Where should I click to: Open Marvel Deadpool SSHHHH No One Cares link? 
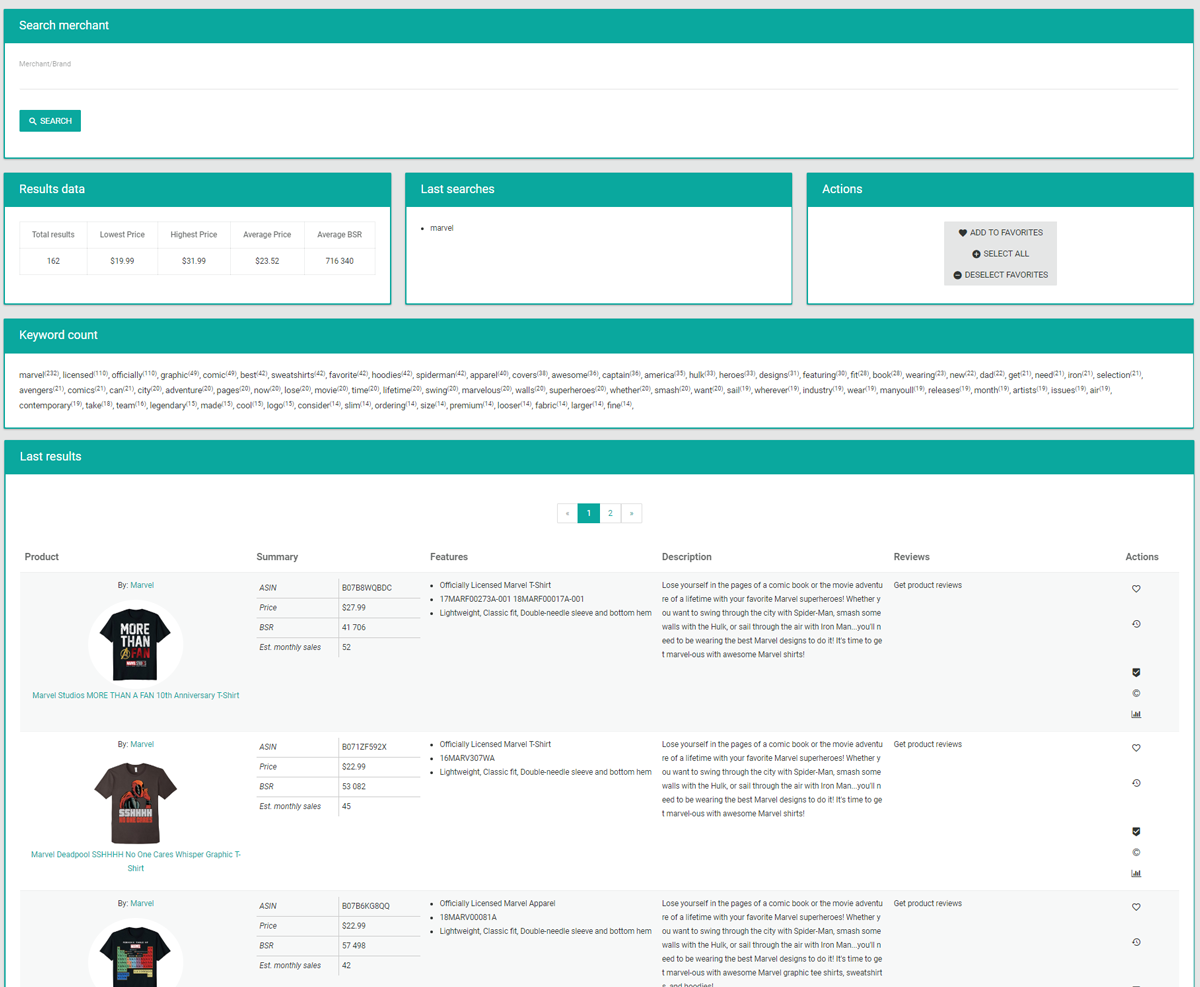[x=136, y=861]
